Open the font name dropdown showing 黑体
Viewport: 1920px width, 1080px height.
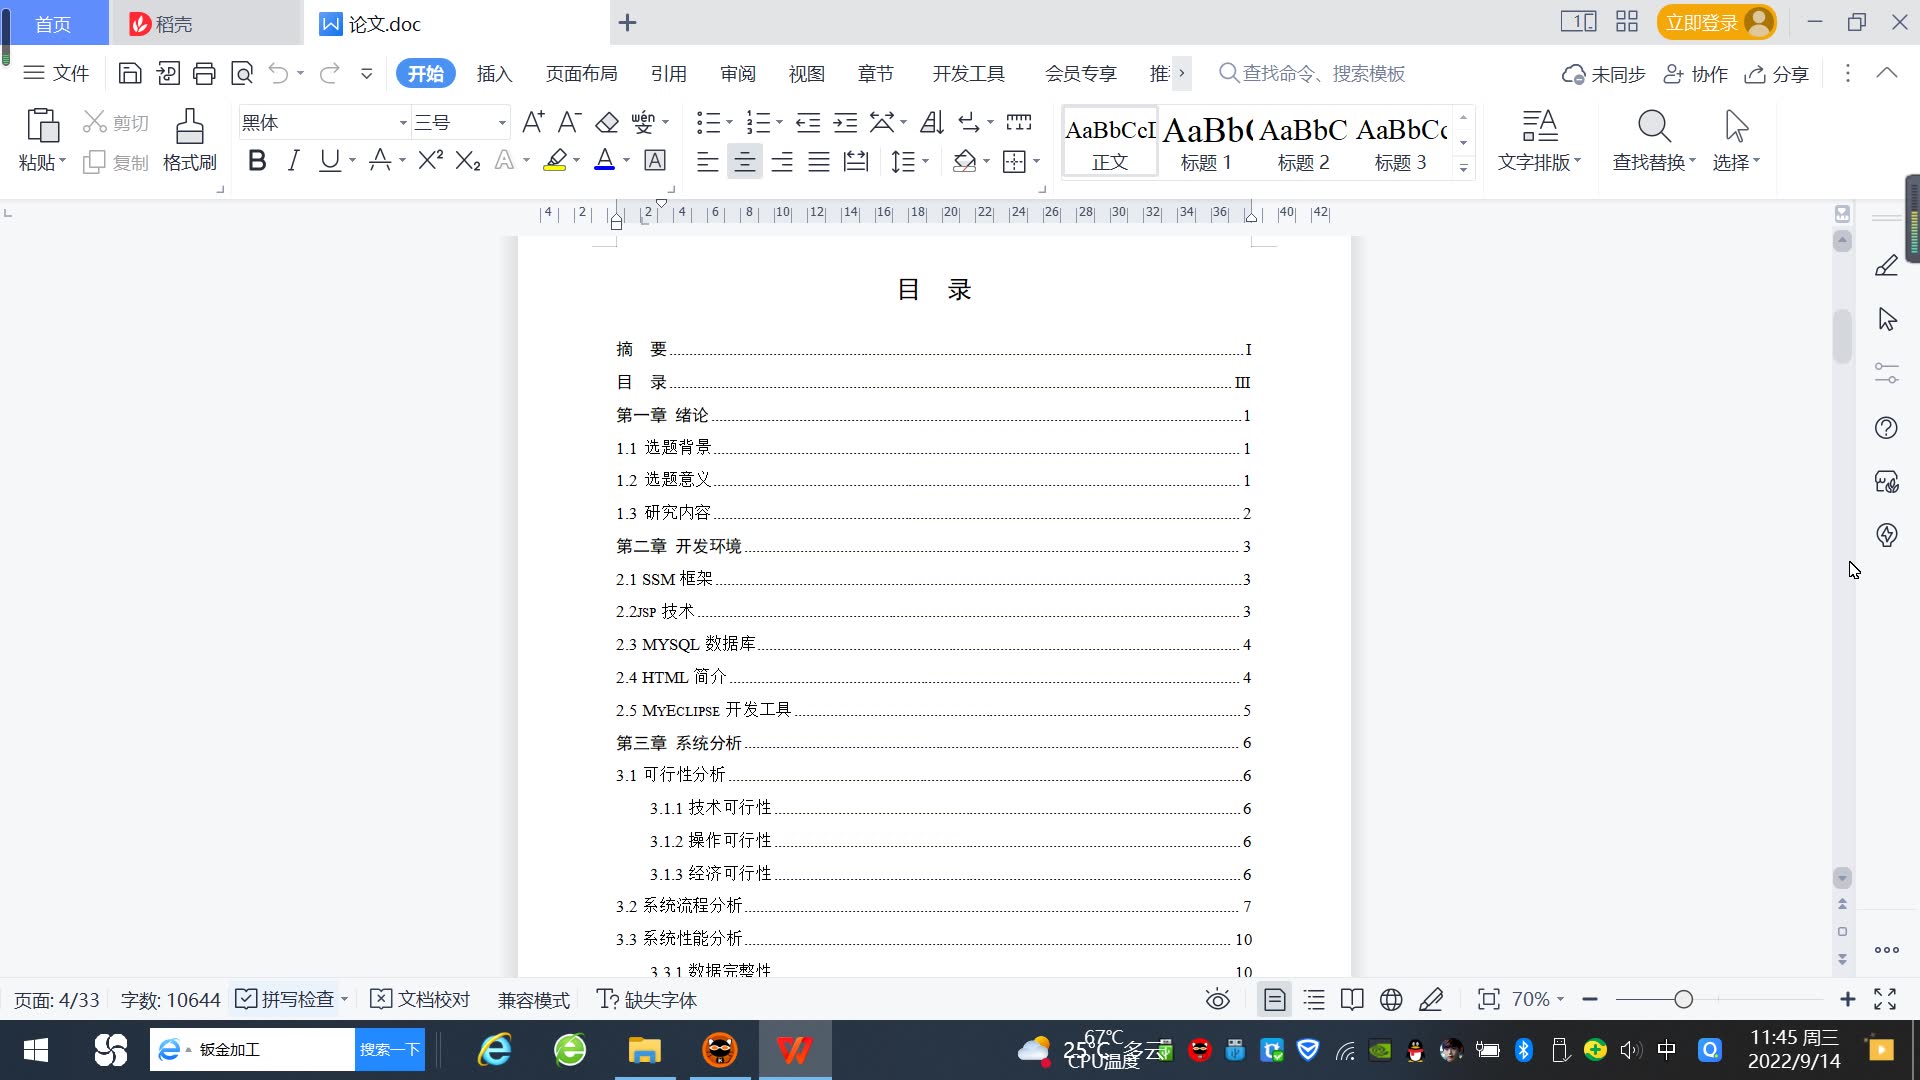tap(403, 123)
